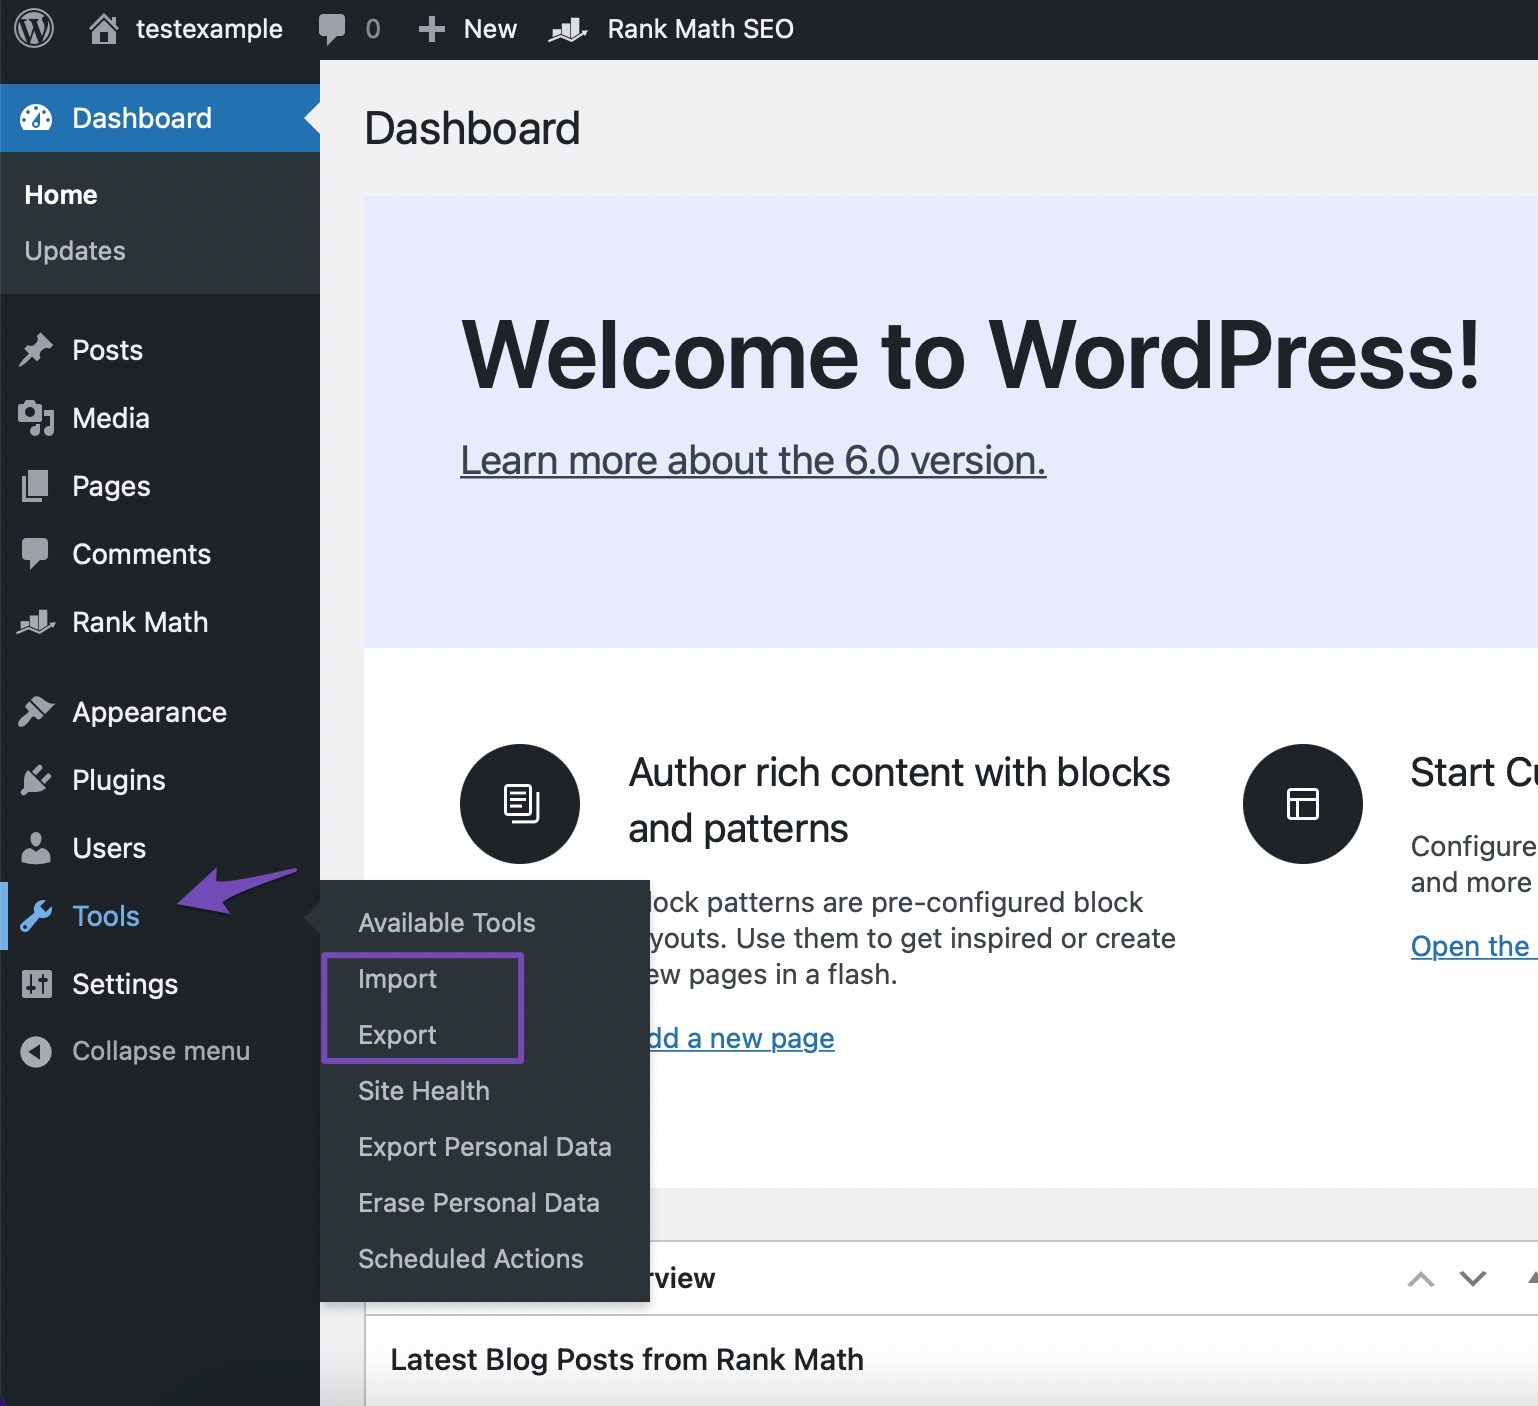
Task: Click the Rank Math SEO icon in admin bar
Action: (568, 30)
